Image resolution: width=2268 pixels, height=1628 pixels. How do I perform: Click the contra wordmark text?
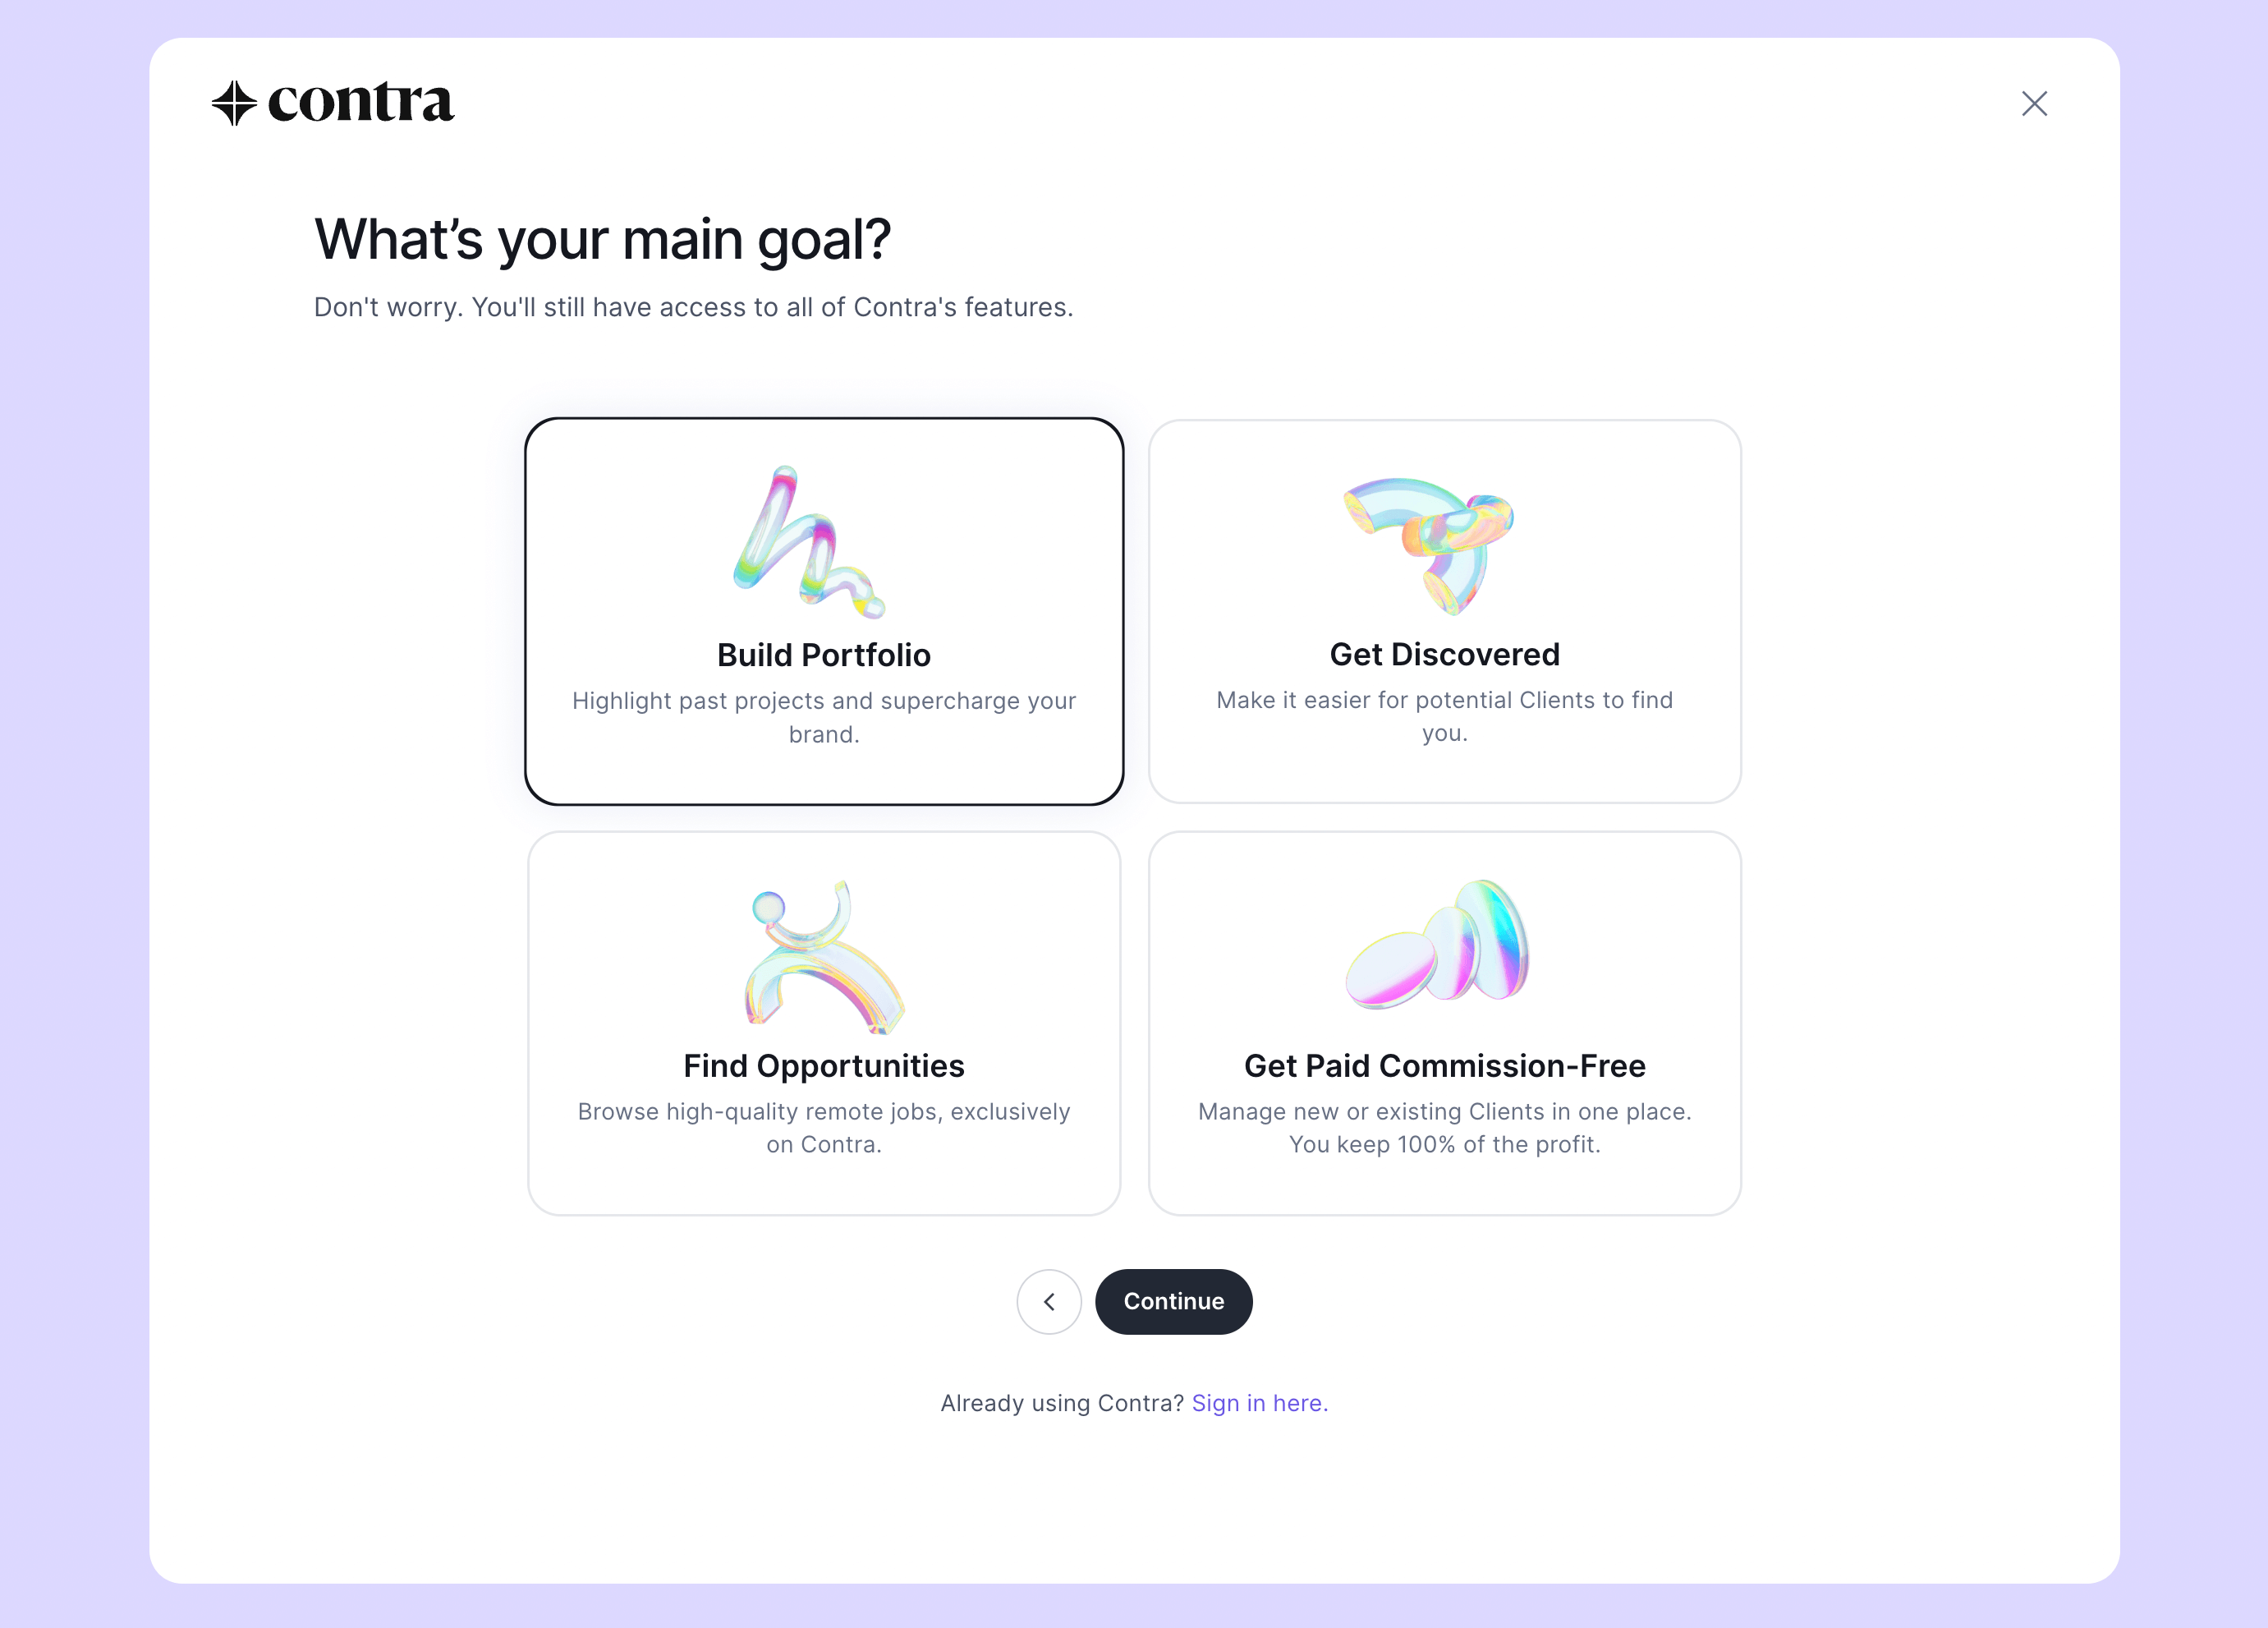point(361,103)
